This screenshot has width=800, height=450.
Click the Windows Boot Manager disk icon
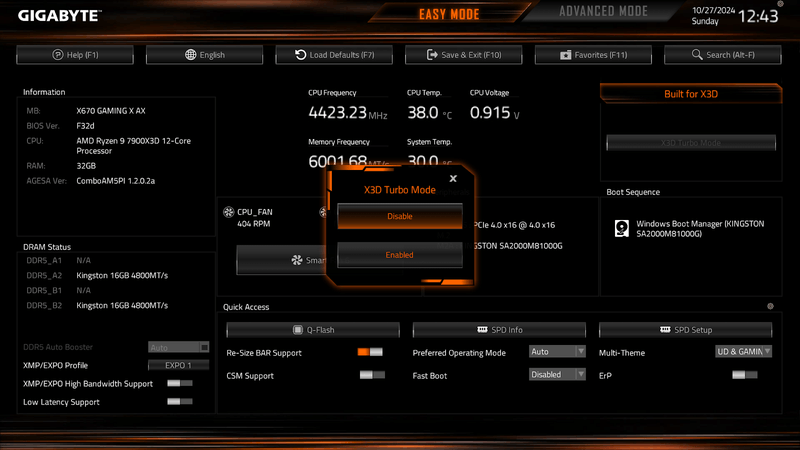pyautogui.click(x=621, y=229)
